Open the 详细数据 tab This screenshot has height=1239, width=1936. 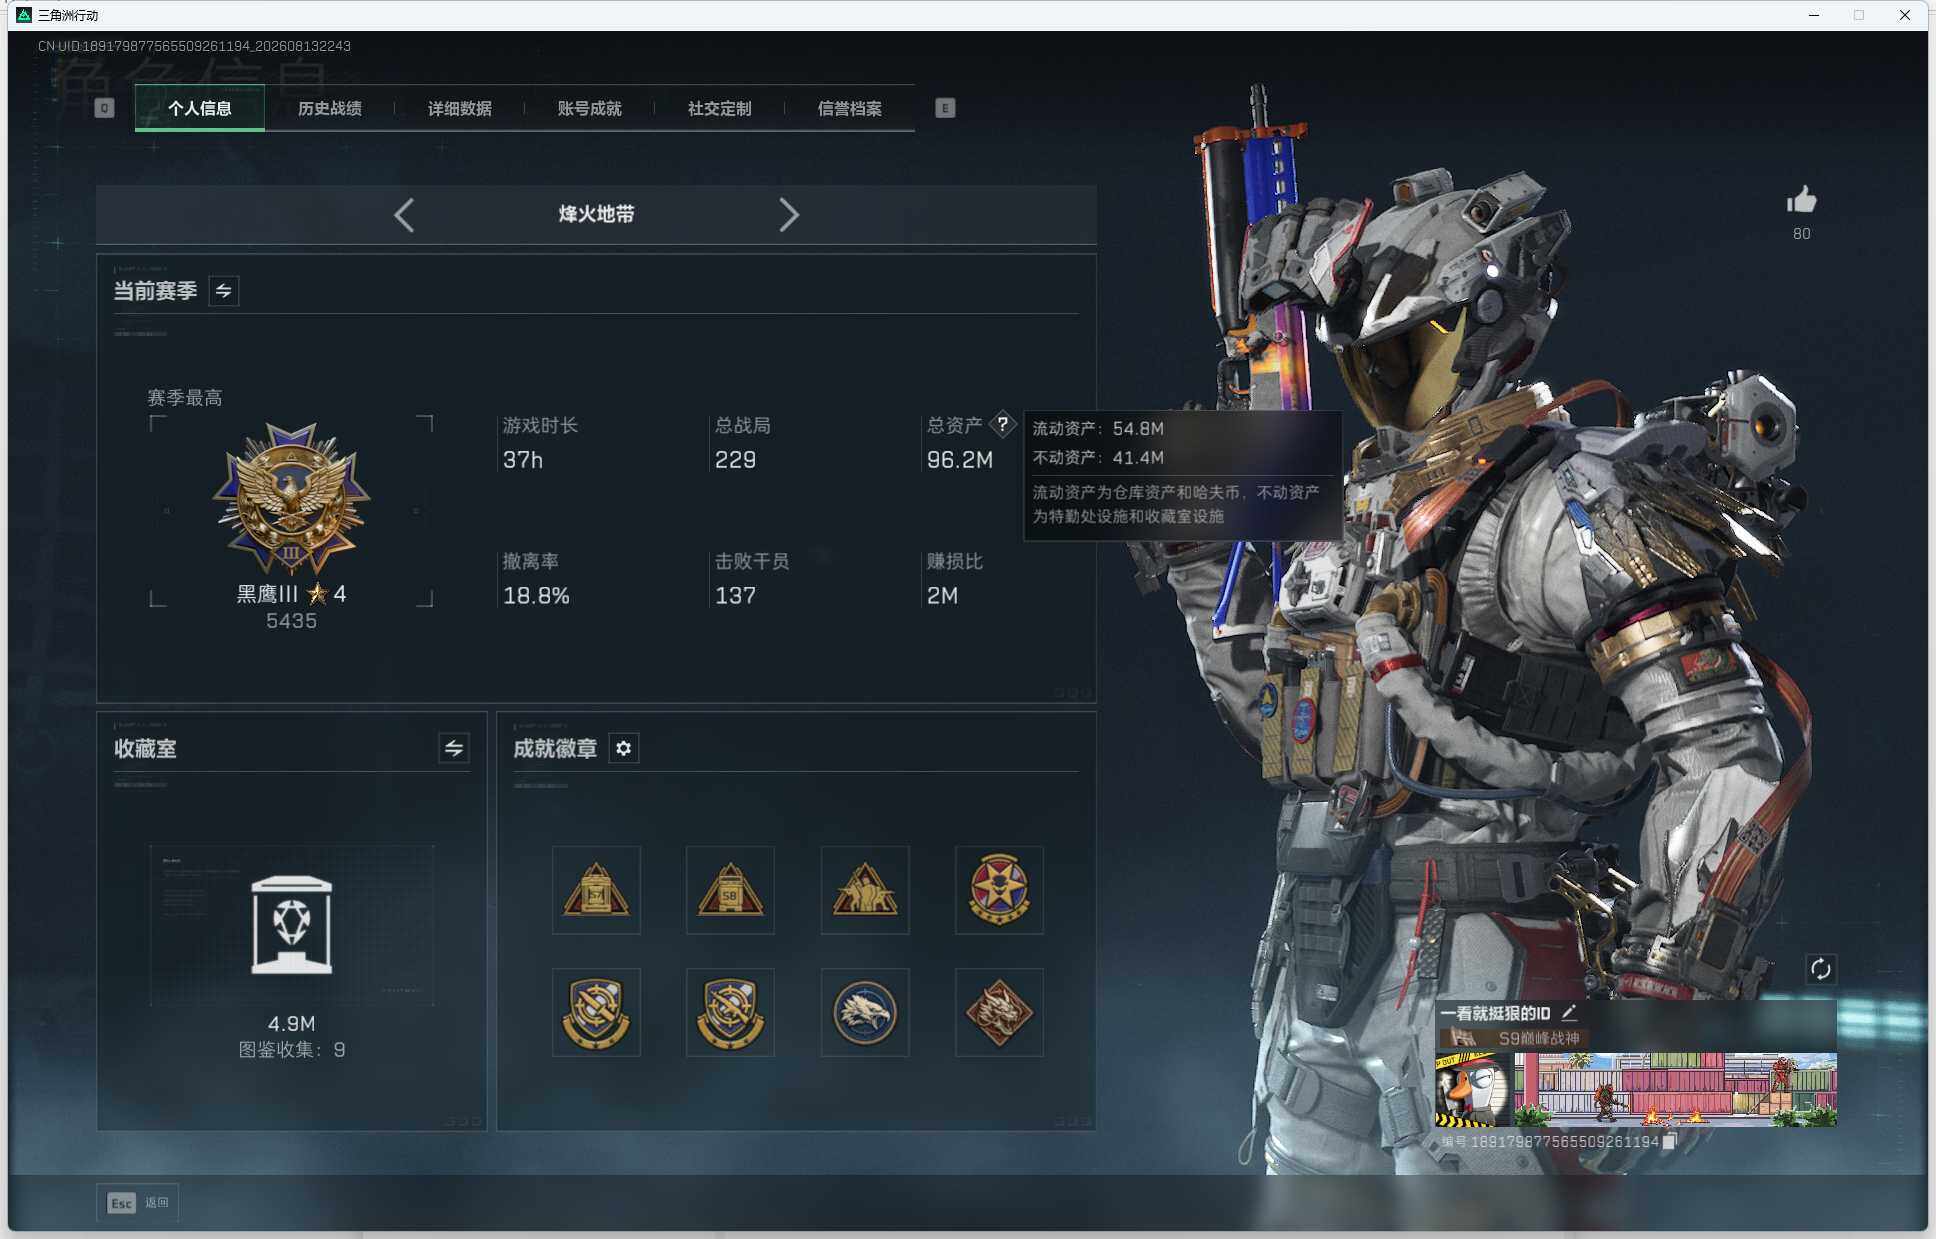click(x=460, y=108)
